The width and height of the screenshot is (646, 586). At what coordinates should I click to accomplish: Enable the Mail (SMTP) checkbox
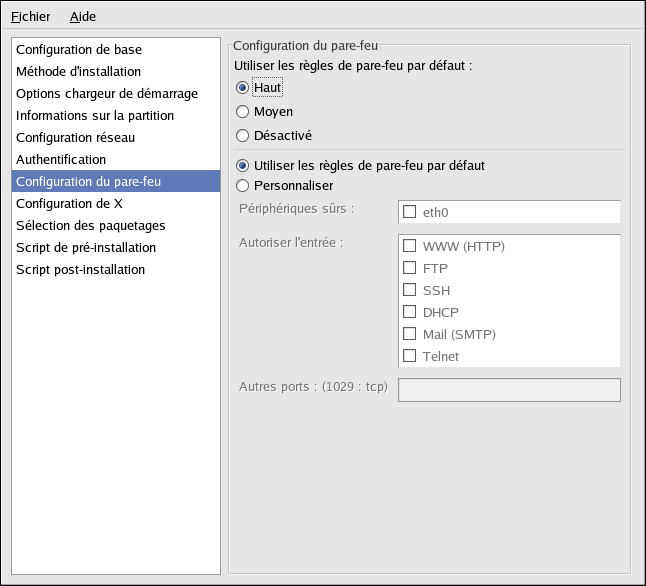pos(410,334)
